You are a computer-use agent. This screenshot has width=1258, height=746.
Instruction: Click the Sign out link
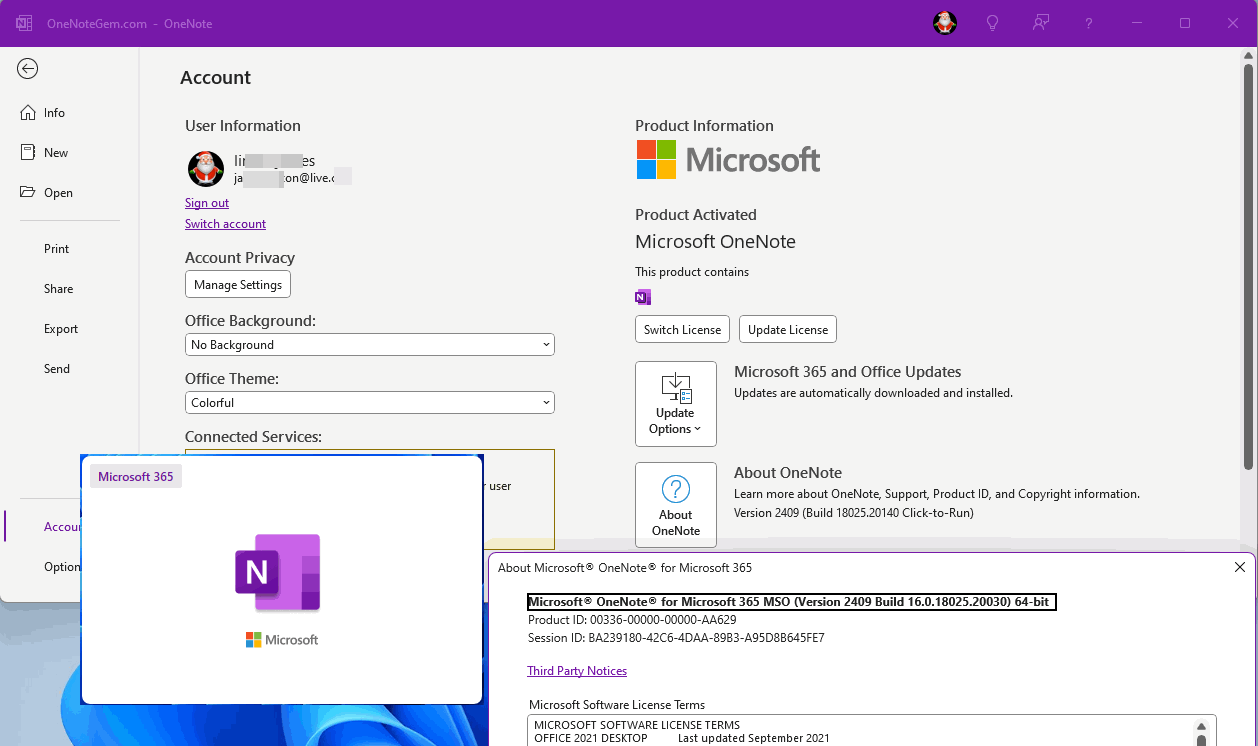pos(207,203)
